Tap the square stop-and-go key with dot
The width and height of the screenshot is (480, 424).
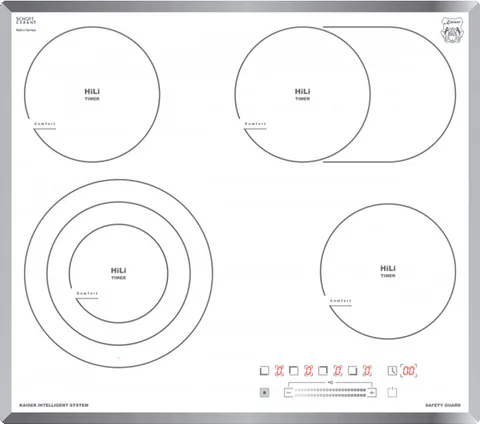coord(264,392)
